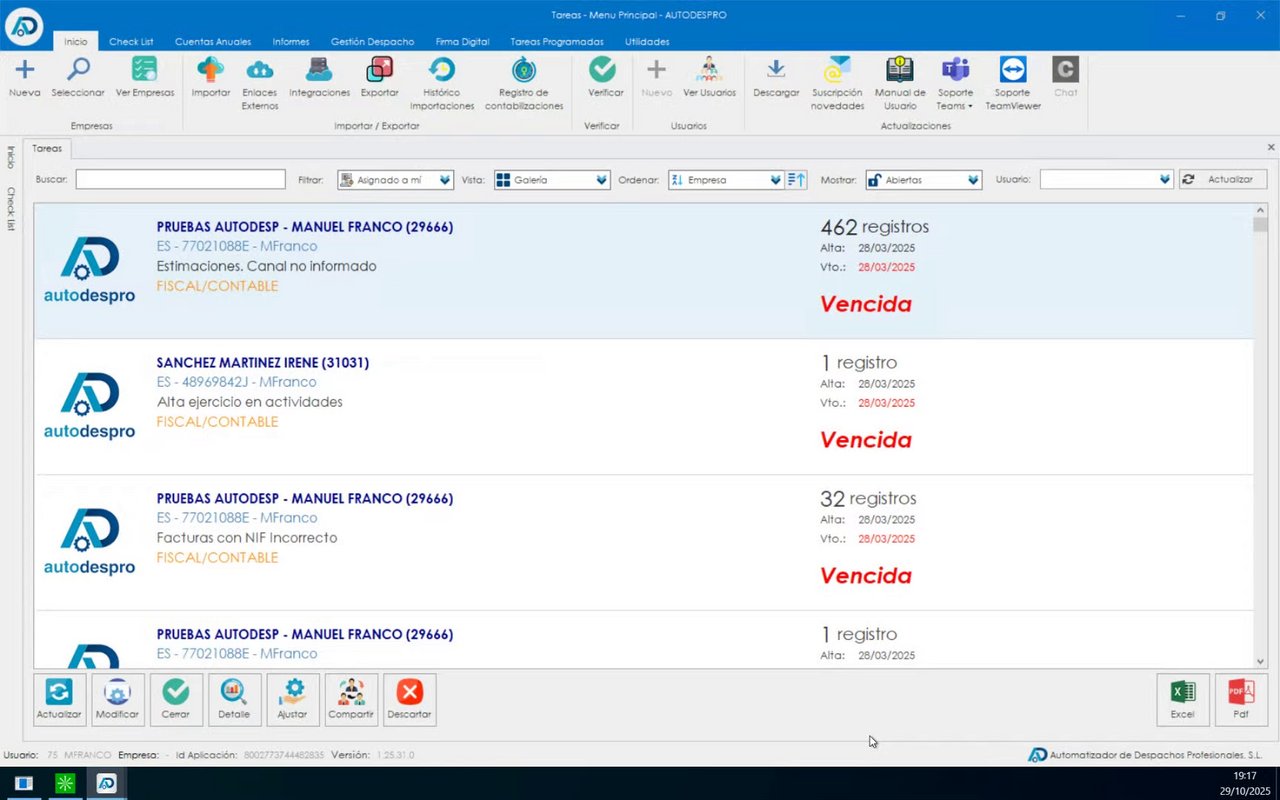Open Seleccionar empresa magnifier icon
Screen dimensions: 1280x800
[78, 70]
